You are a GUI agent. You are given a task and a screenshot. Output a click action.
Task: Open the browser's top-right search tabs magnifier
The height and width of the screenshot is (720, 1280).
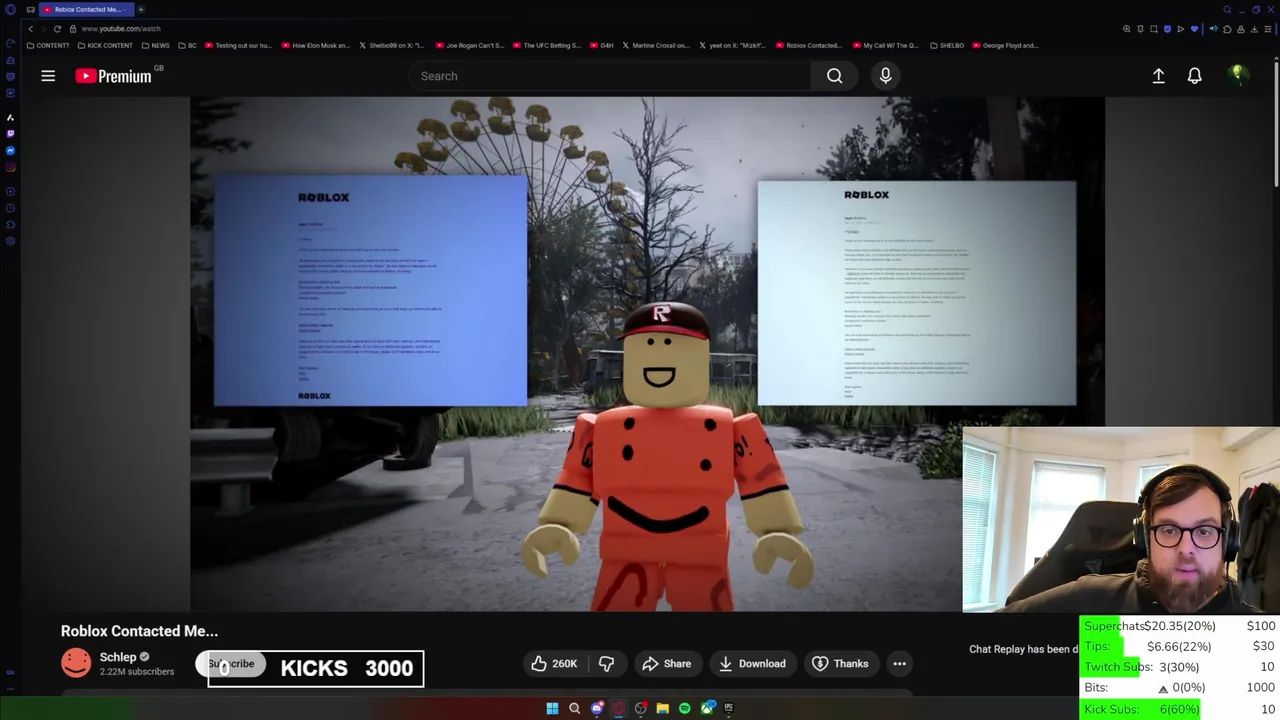1227,10
